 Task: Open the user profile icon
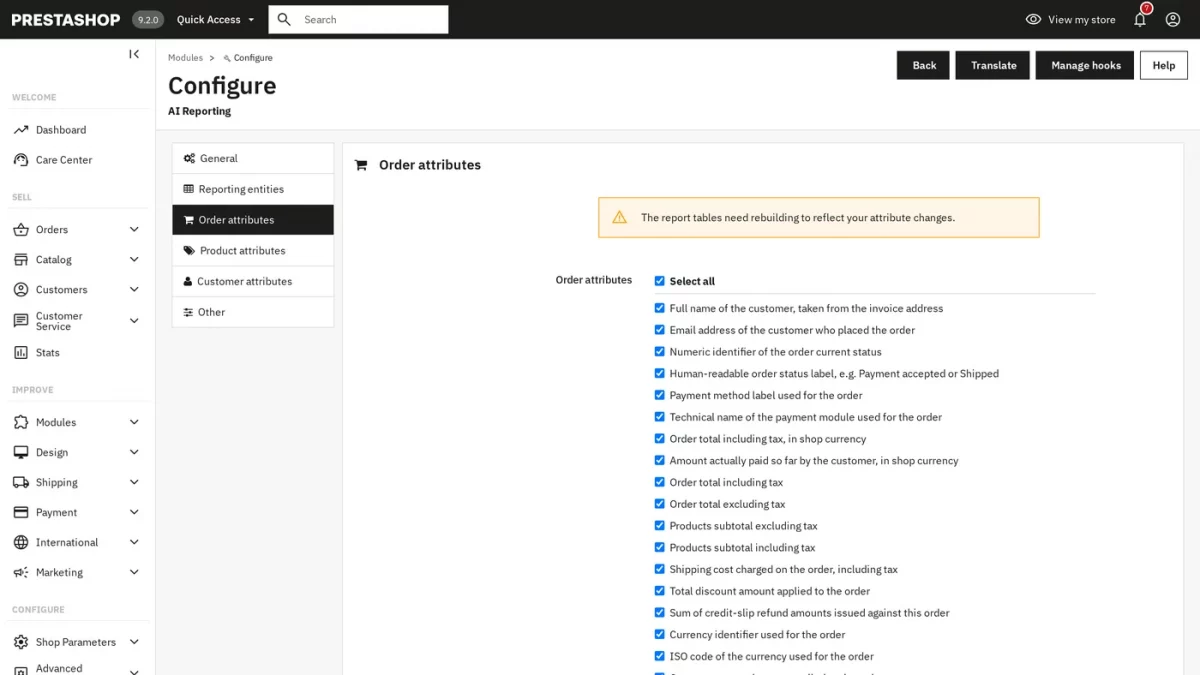[1173, 19]
